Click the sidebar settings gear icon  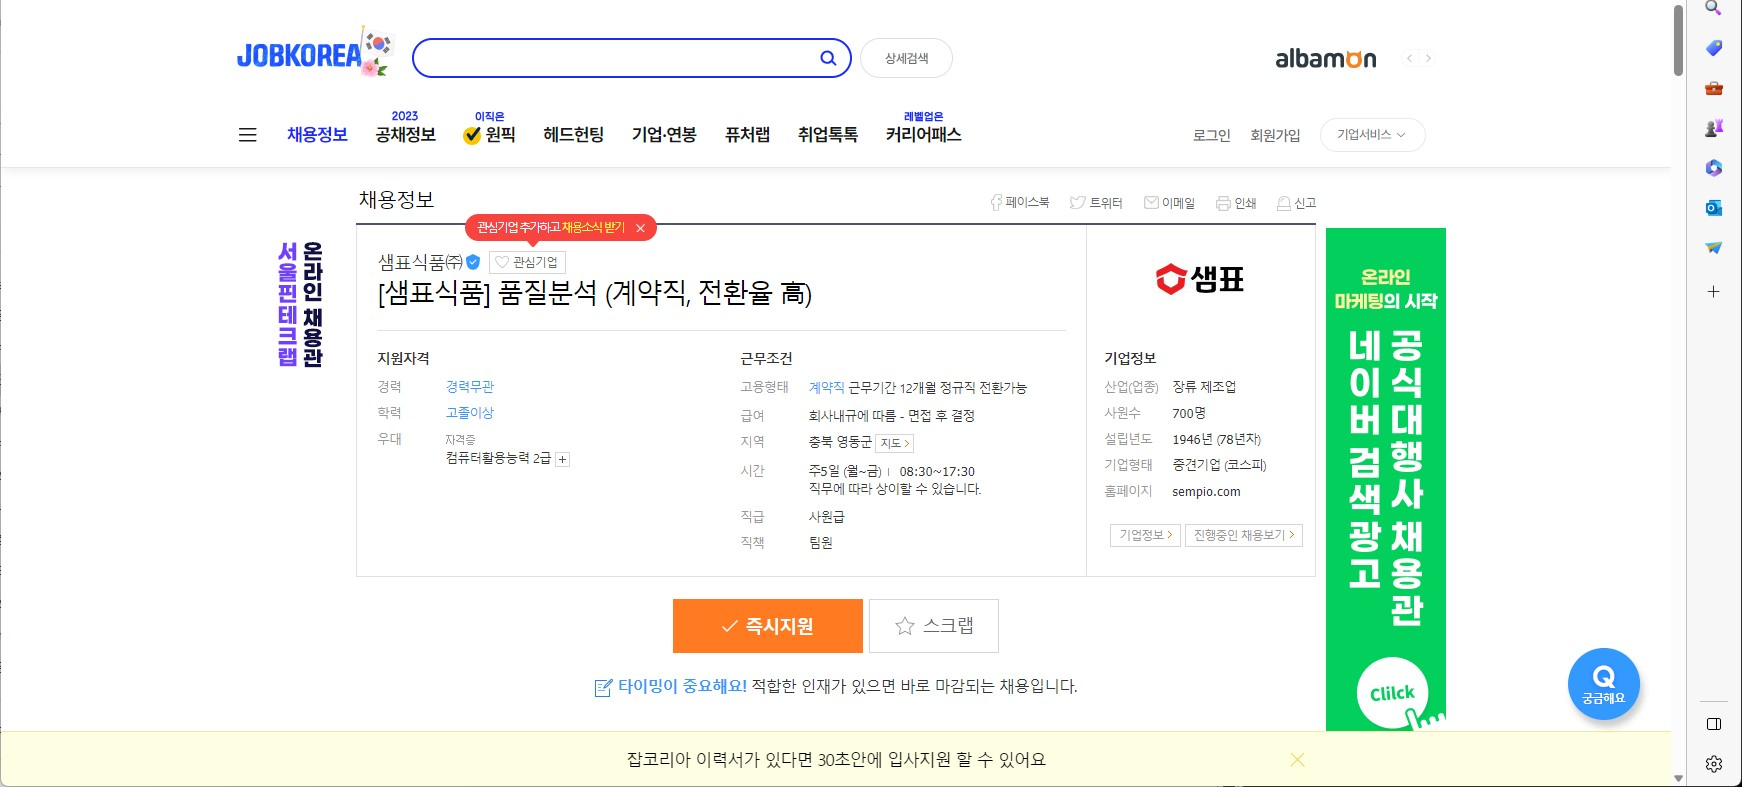(1713, 764)
